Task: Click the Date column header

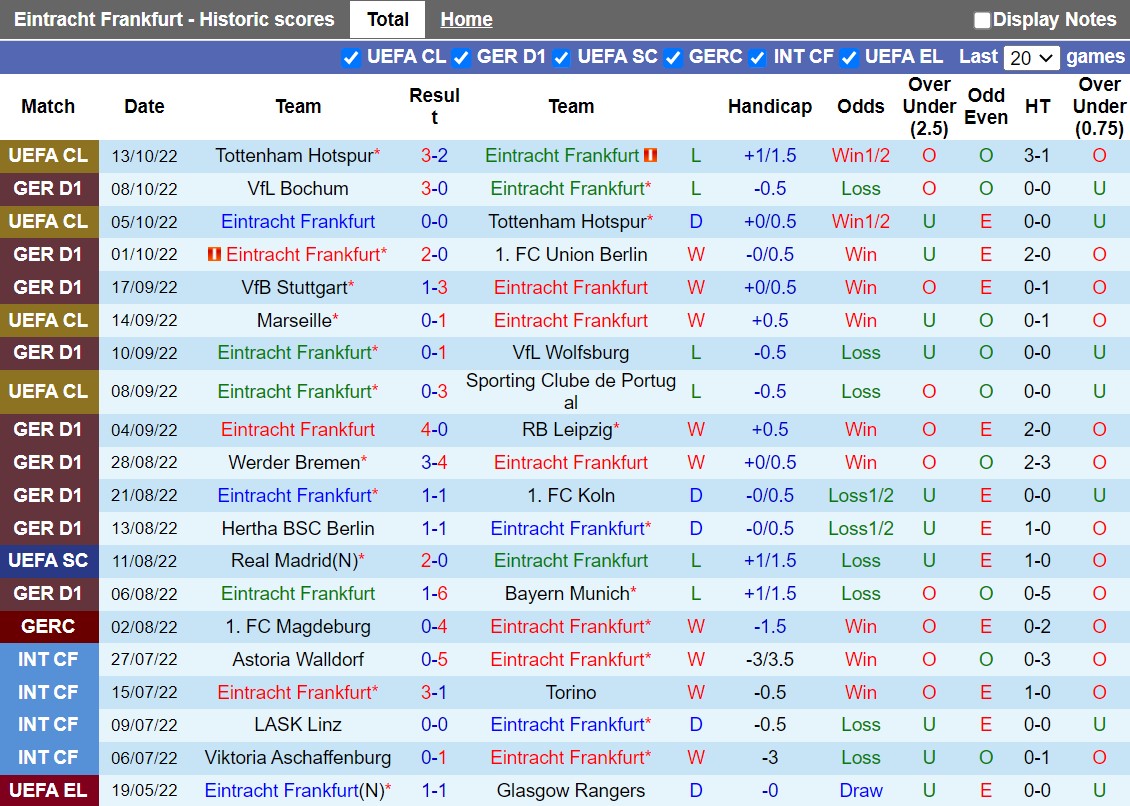Action: 144,107
